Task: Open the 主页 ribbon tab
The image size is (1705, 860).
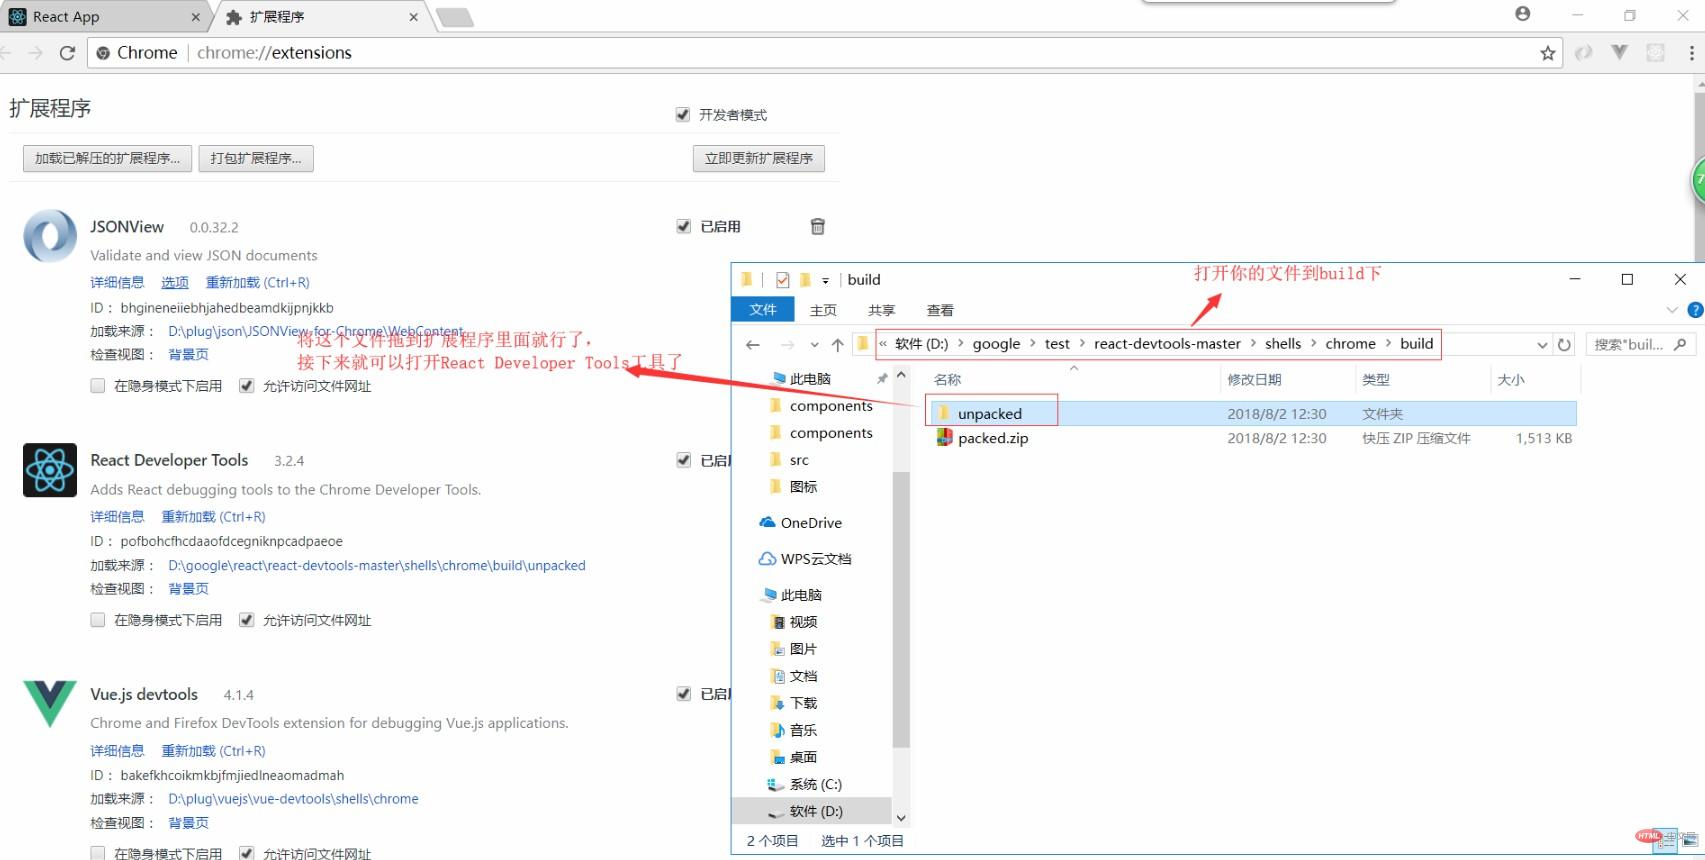Action: [x=823, y=310]
